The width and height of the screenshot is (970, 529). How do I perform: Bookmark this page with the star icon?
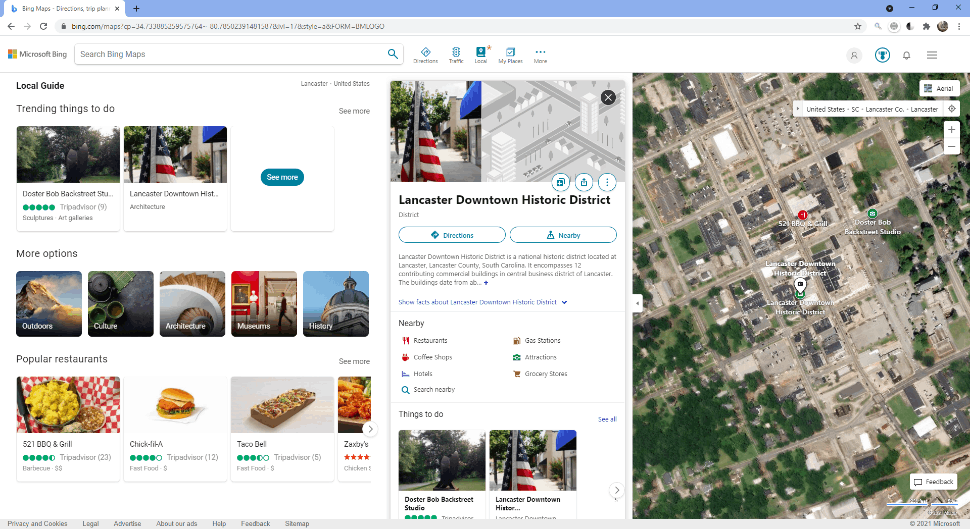(857, 26)
